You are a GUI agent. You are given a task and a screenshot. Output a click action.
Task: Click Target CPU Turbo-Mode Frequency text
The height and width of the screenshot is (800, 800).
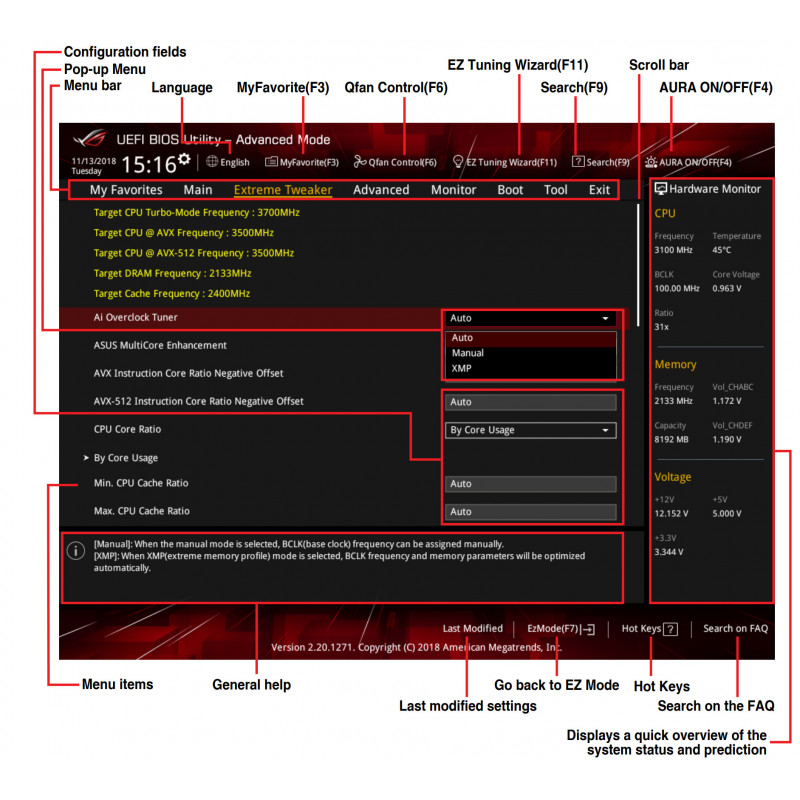click(x=196, y=213)
